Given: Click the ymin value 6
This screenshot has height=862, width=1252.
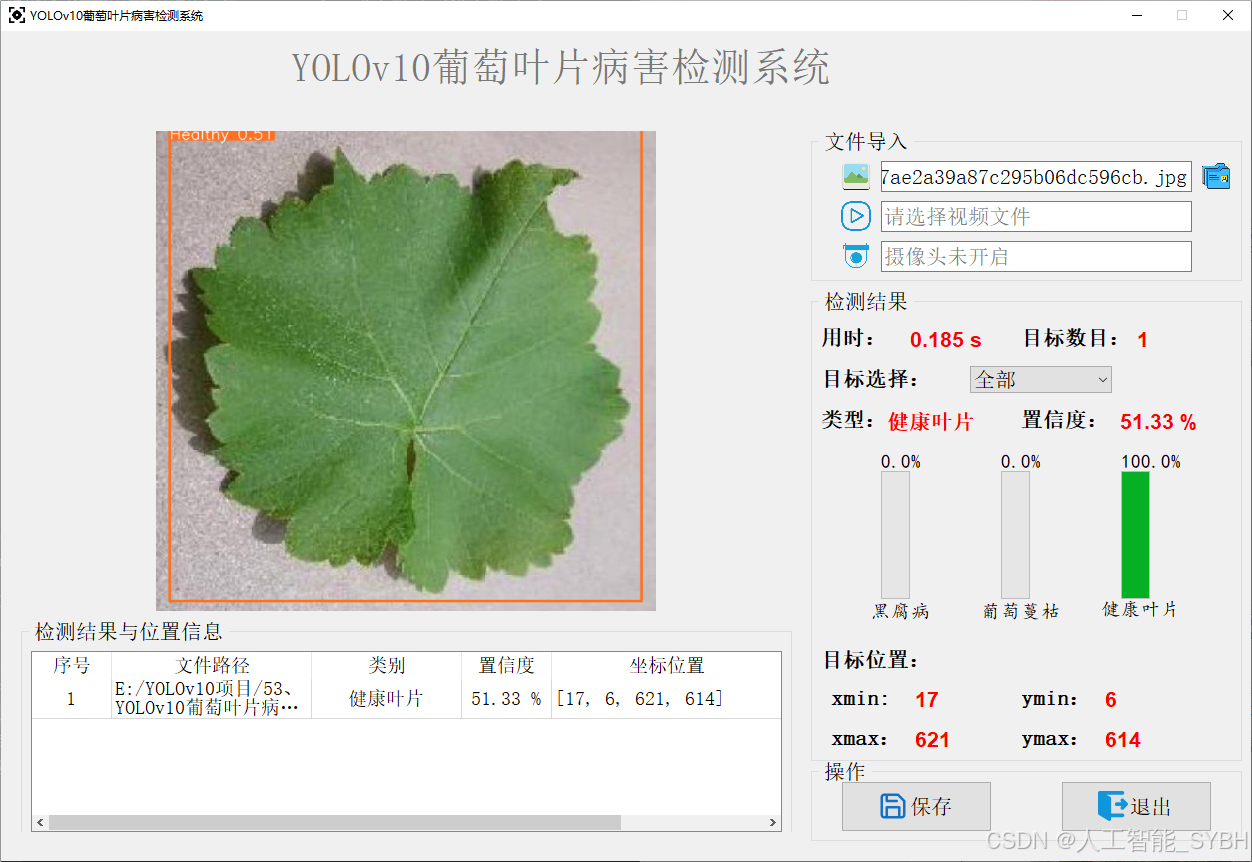Looking at the screenshot, I should click(x=1110, y=700).
